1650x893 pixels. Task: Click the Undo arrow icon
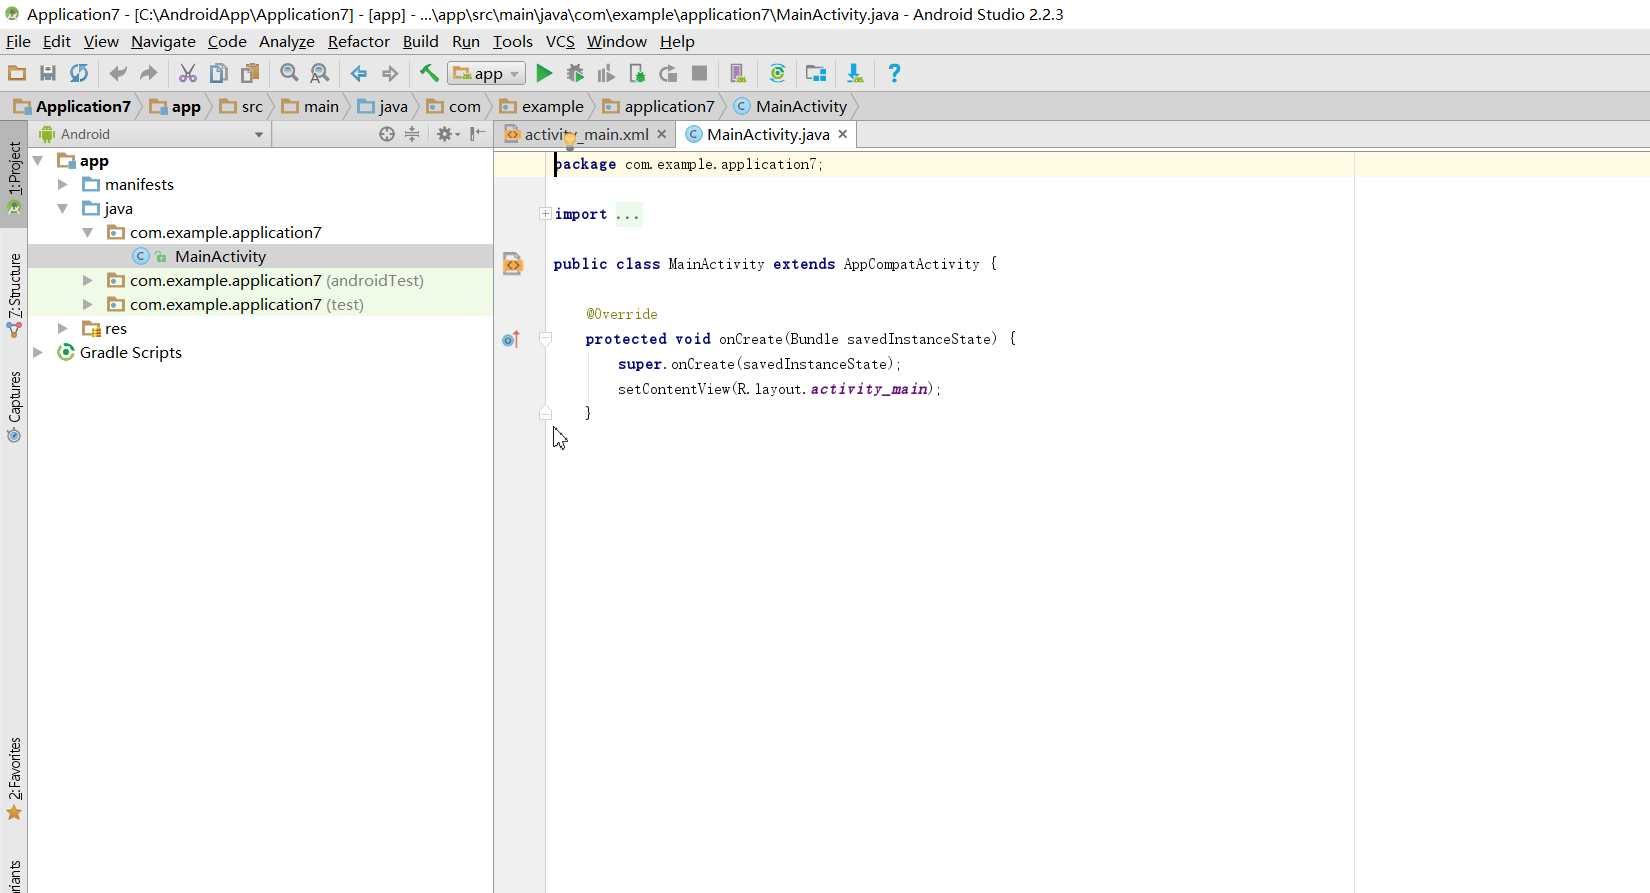(118, 73)
